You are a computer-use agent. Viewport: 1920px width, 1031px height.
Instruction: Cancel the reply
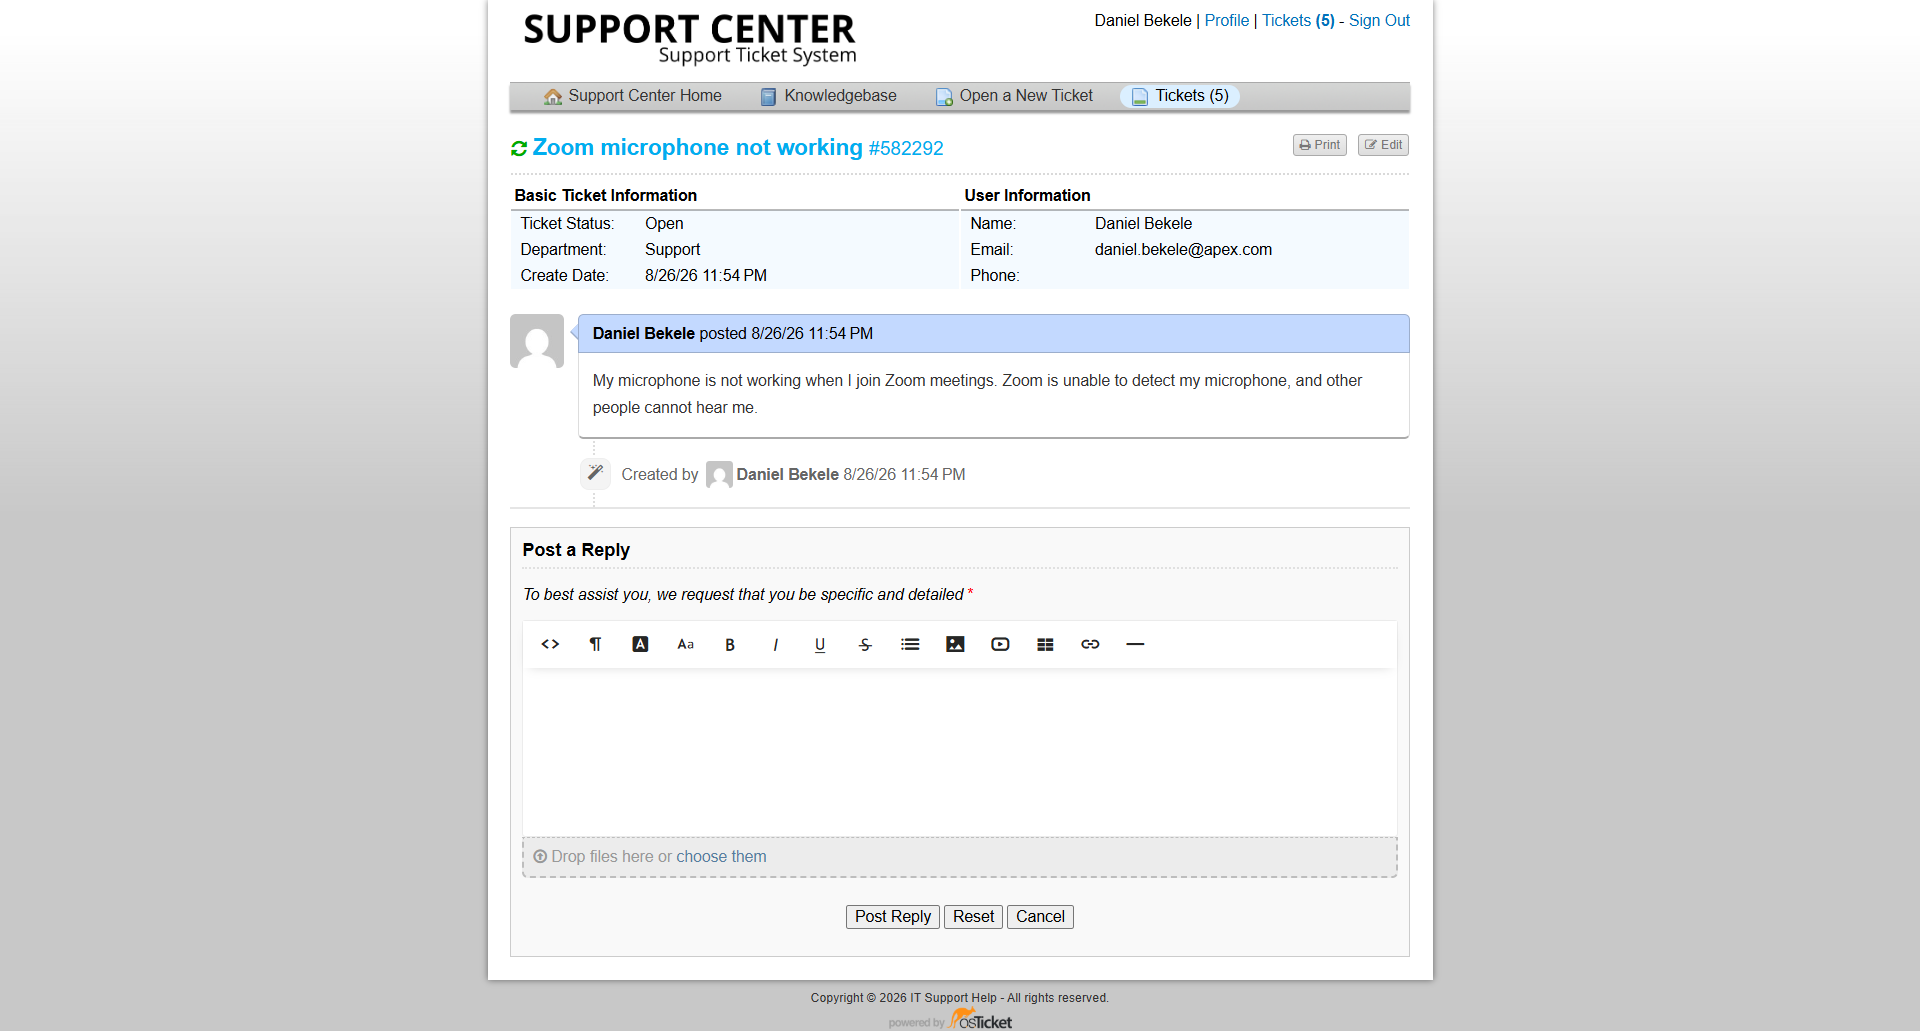point(1040,917)
